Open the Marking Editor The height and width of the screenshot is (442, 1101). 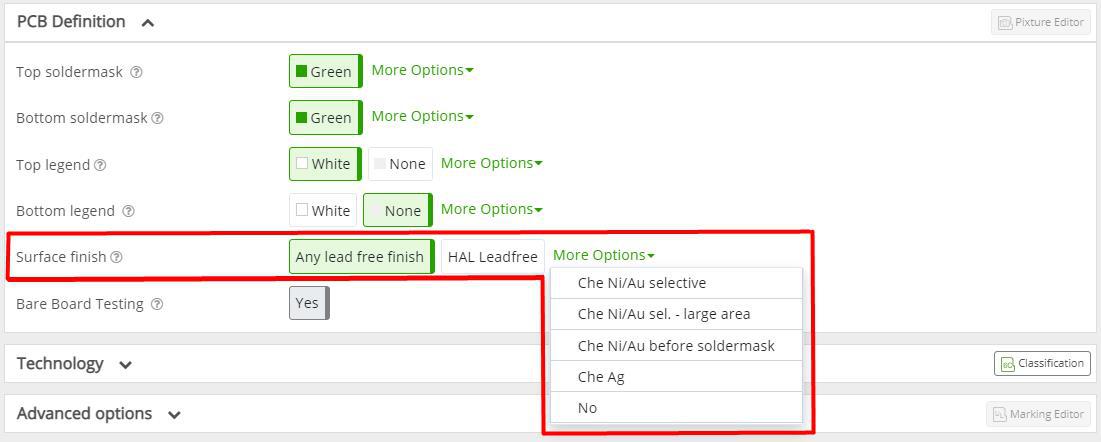1038,414
